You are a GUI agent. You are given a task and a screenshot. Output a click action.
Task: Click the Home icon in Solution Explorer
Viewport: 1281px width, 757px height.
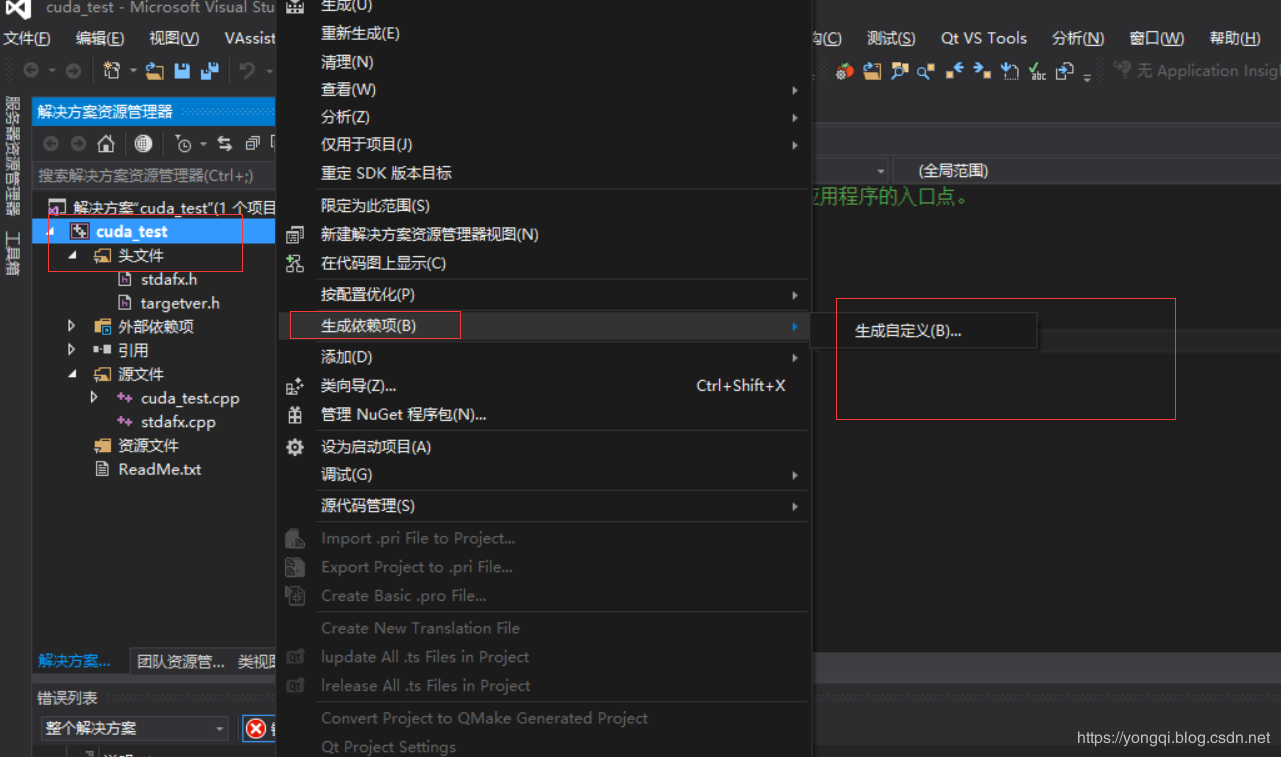point(106,143)
